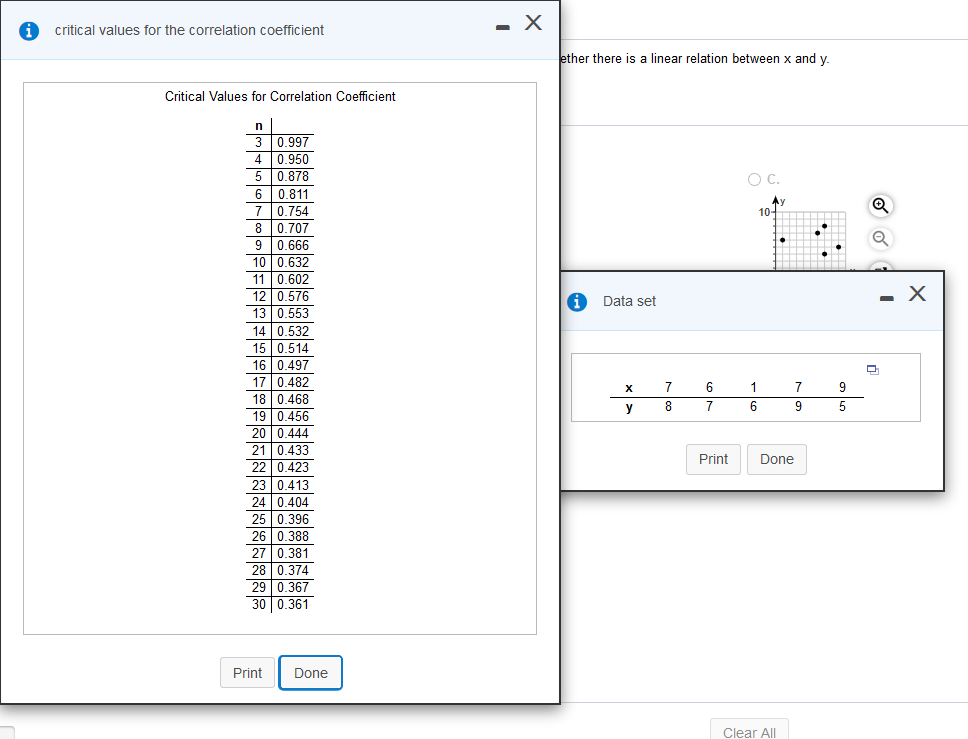Select radio button for answer choice C
This screenshot has height=739, width=968.
click(755, 179)
